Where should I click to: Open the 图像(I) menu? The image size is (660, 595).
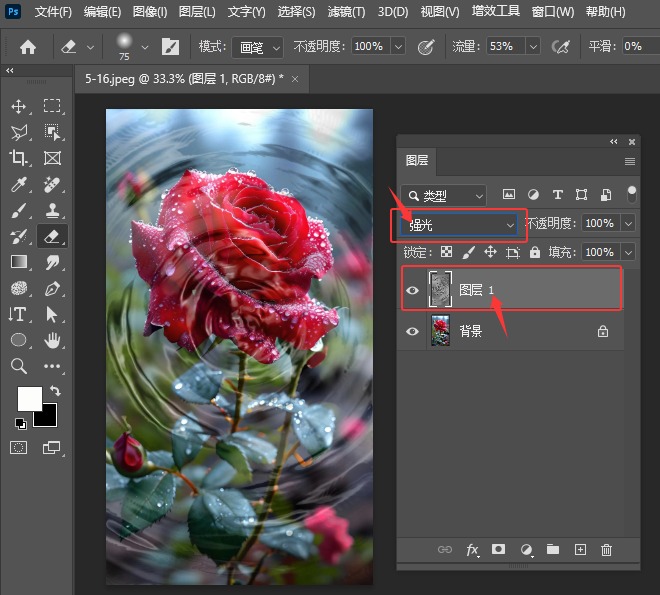tap(150, 11)
